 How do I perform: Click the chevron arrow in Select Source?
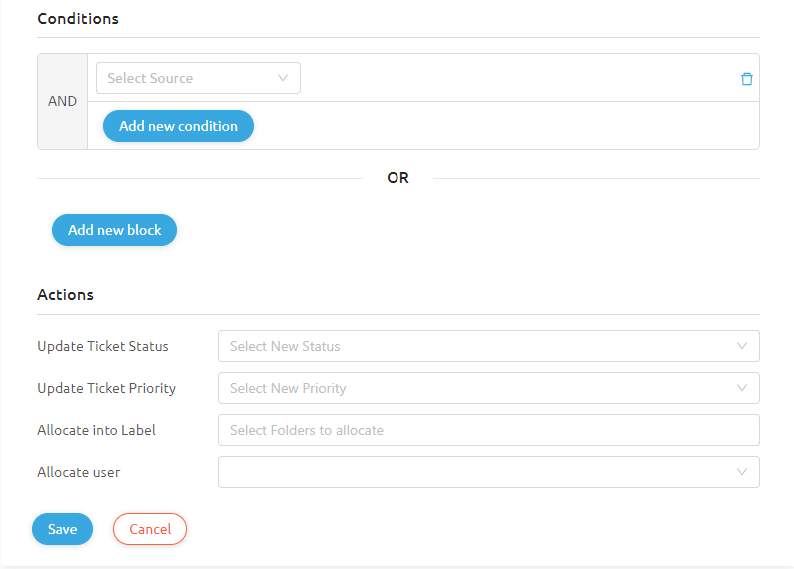point(283,78)
